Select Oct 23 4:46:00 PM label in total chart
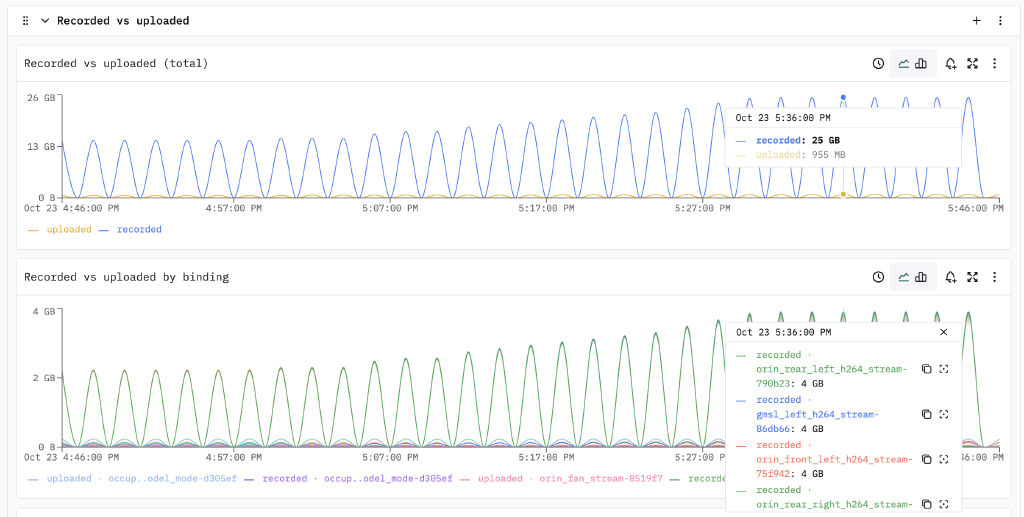The width and height of the screenshot is (1024, 517). point(72,208)
